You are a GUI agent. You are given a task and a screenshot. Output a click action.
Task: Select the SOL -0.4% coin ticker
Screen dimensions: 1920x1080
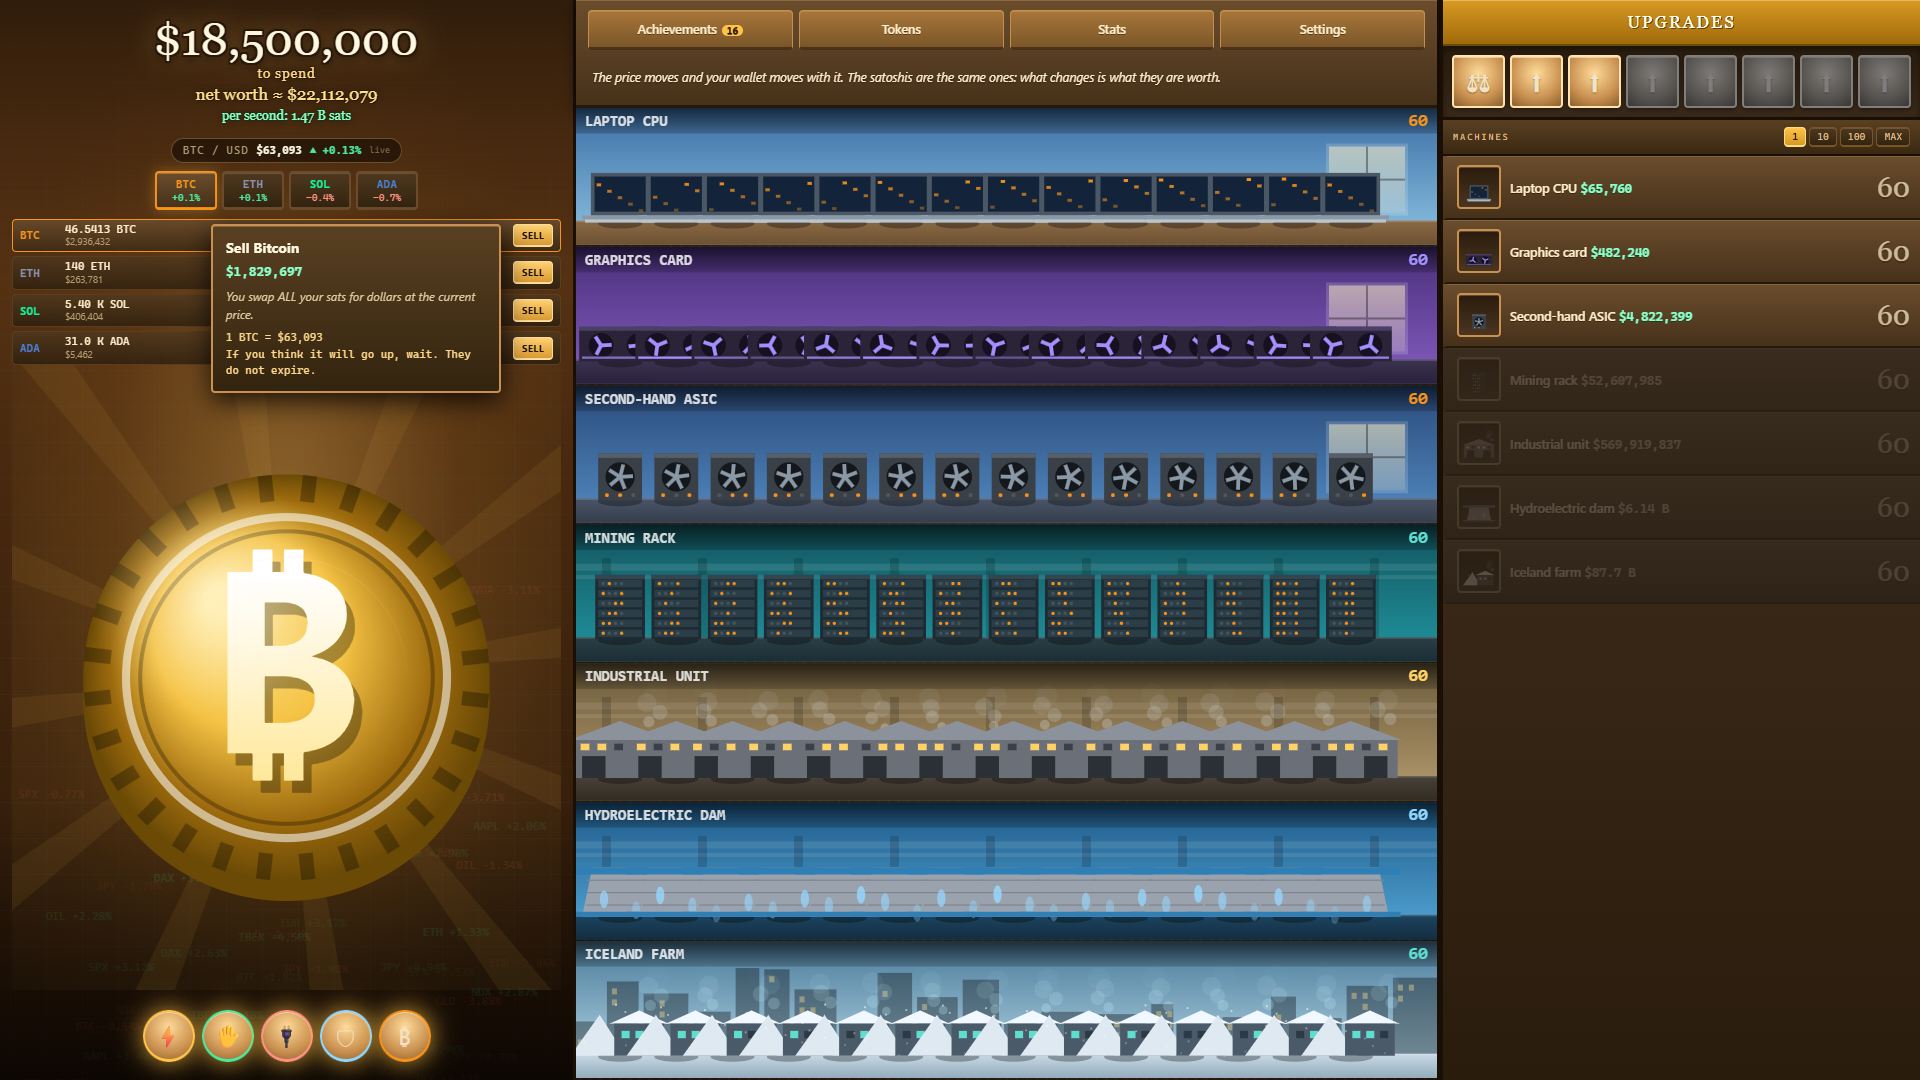tap(320, 191)
